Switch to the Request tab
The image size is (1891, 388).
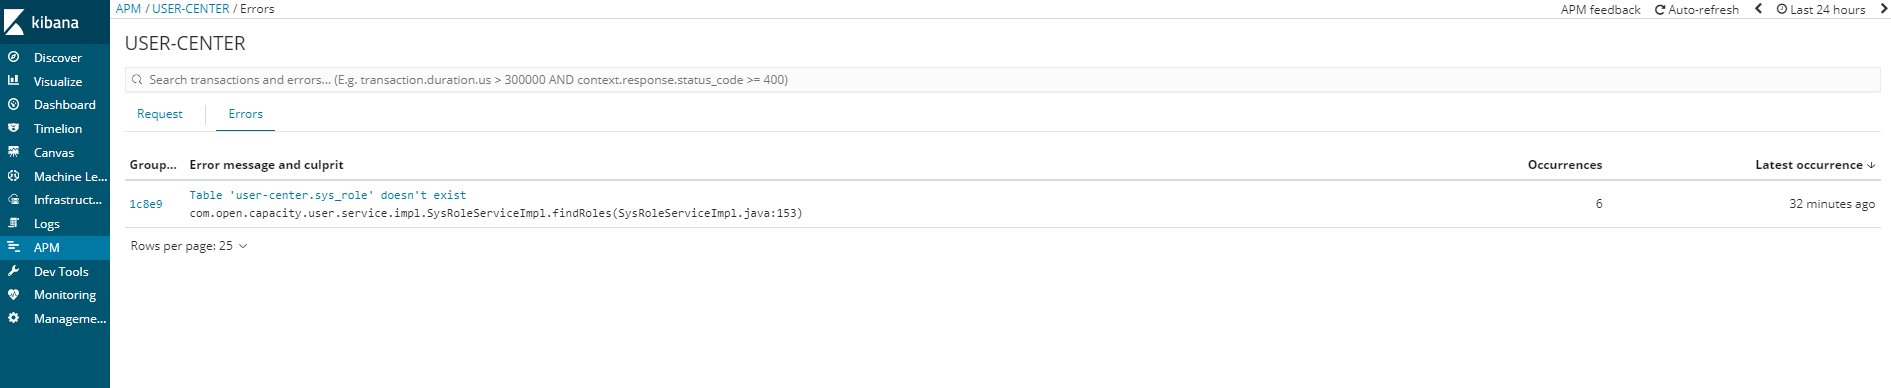pyautogui.click(x=160, y=114)
